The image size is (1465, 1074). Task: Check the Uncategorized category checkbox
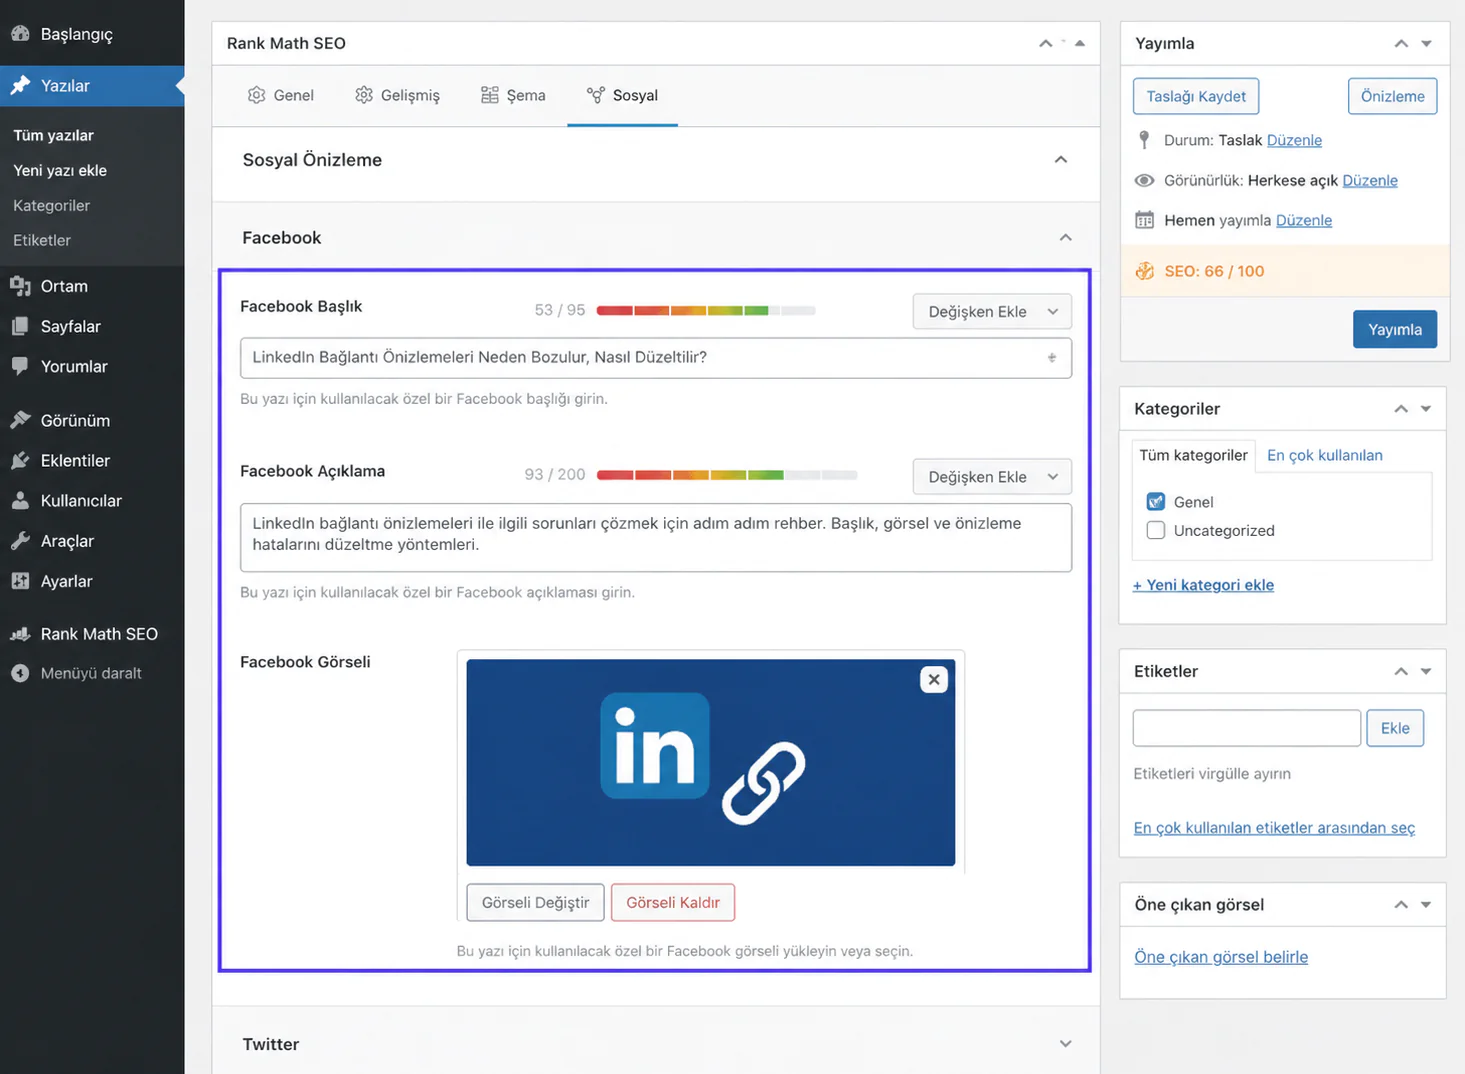(x=1156, y=530)
